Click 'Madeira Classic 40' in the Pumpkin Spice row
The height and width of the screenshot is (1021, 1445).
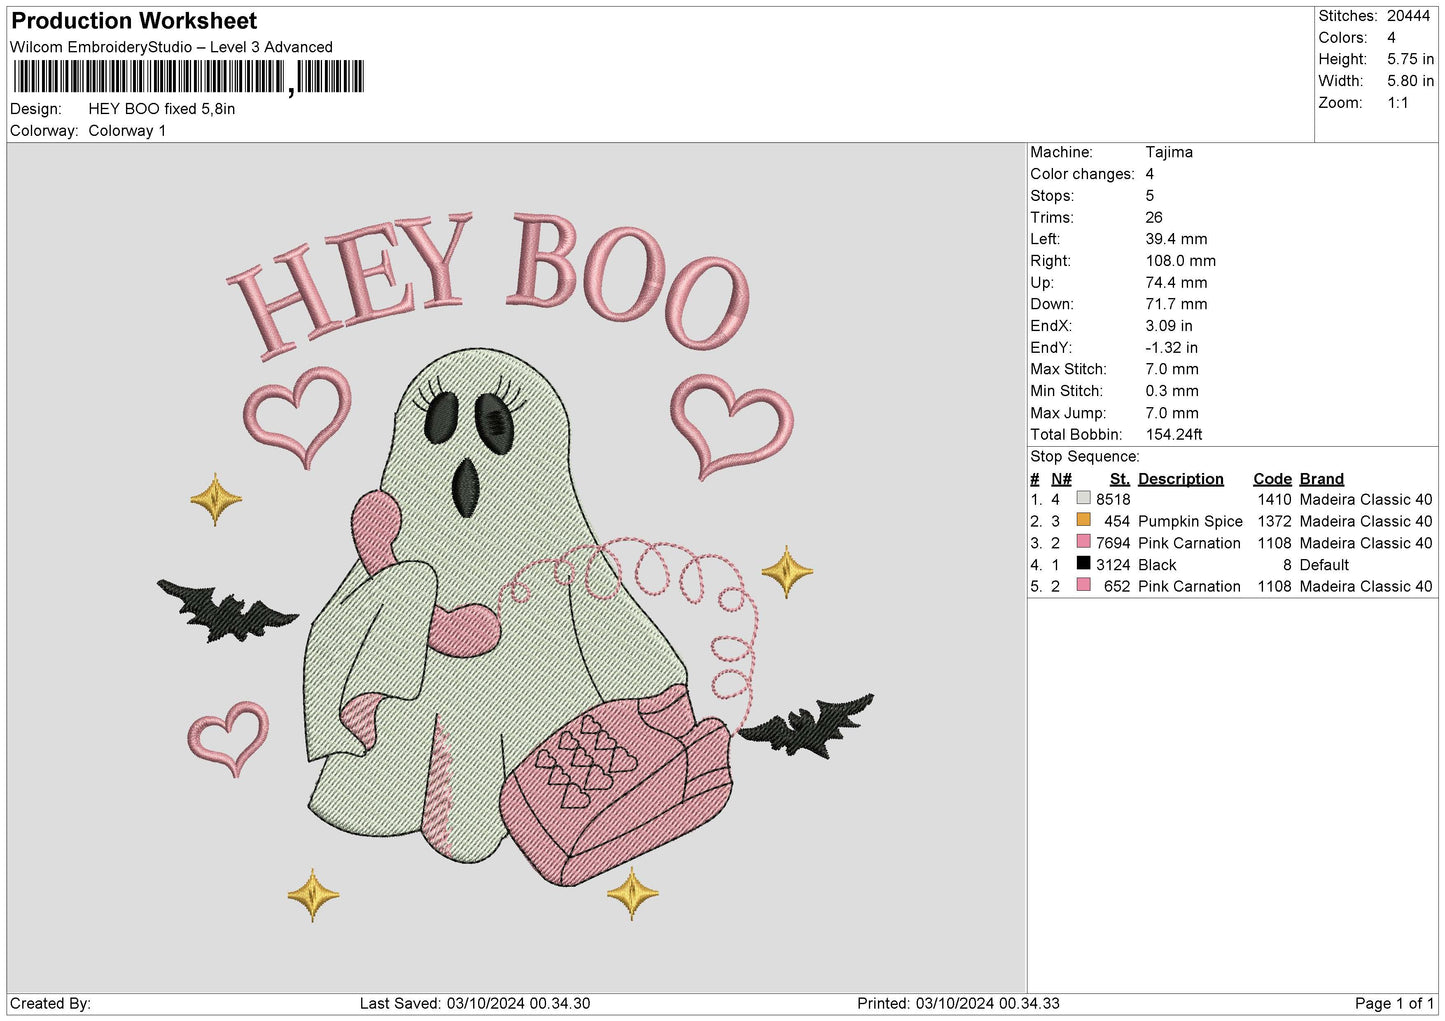[1366, 522]
